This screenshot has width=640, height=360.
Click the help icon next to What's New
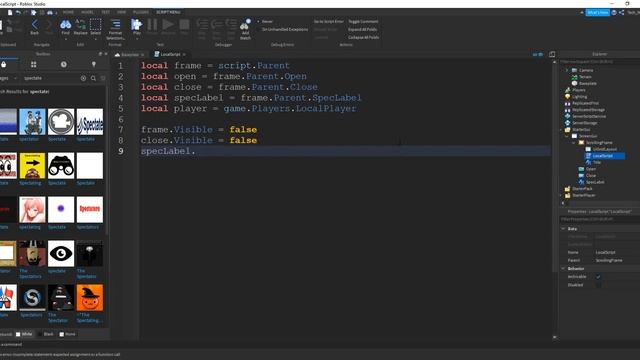tap(614, 13)
